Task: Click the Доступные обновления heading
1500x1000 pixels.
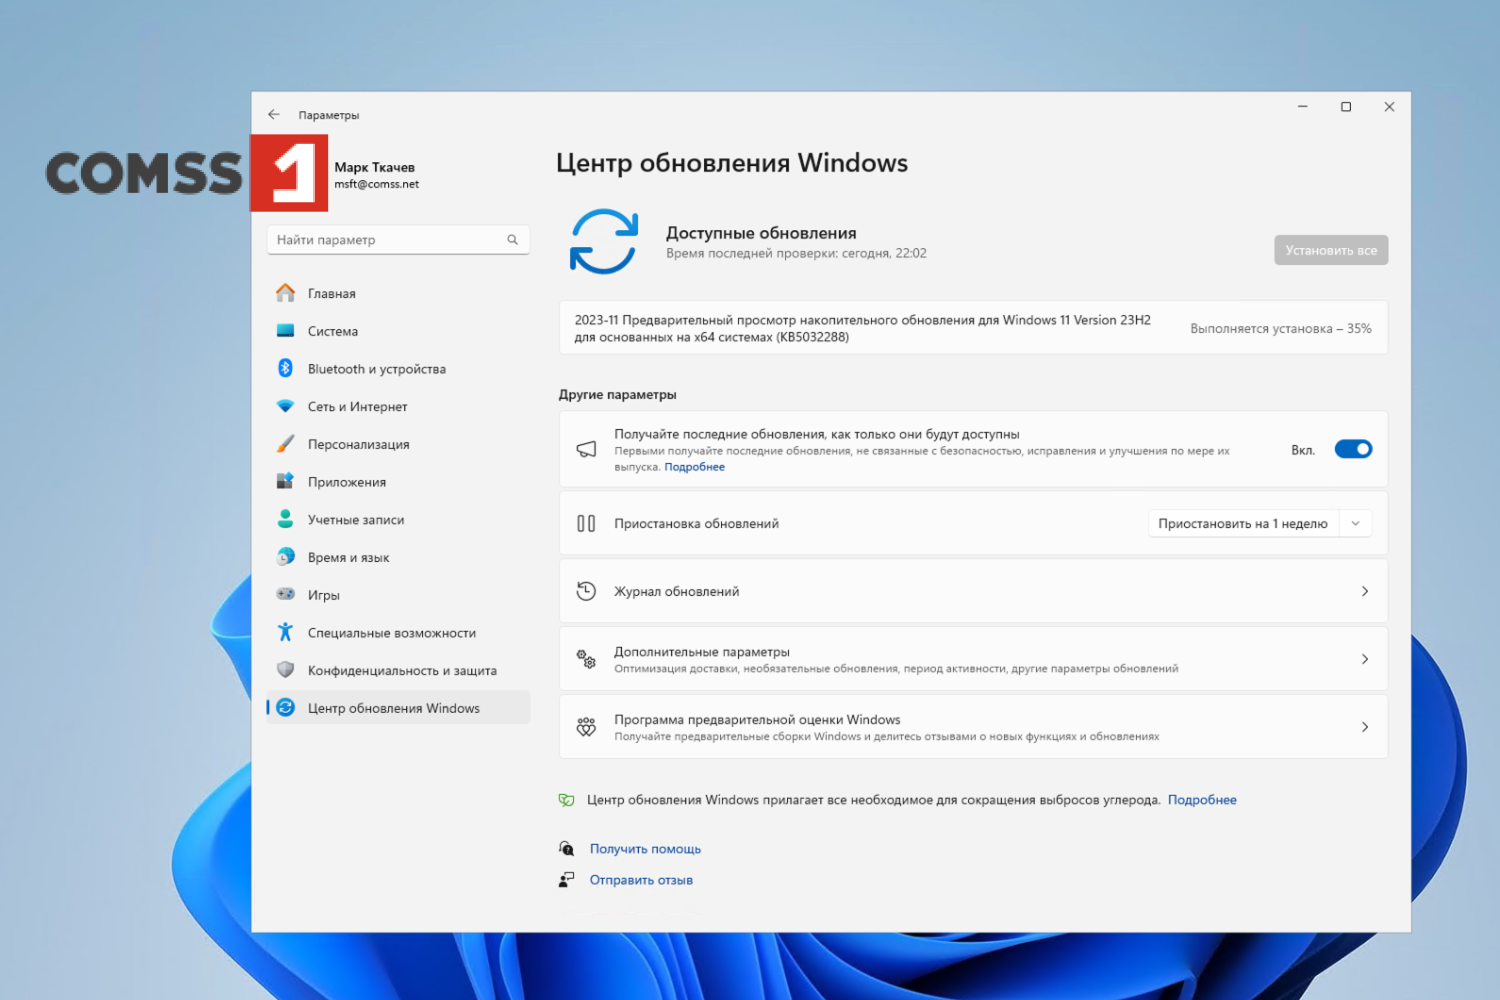Action: click(x=761, y=233)
